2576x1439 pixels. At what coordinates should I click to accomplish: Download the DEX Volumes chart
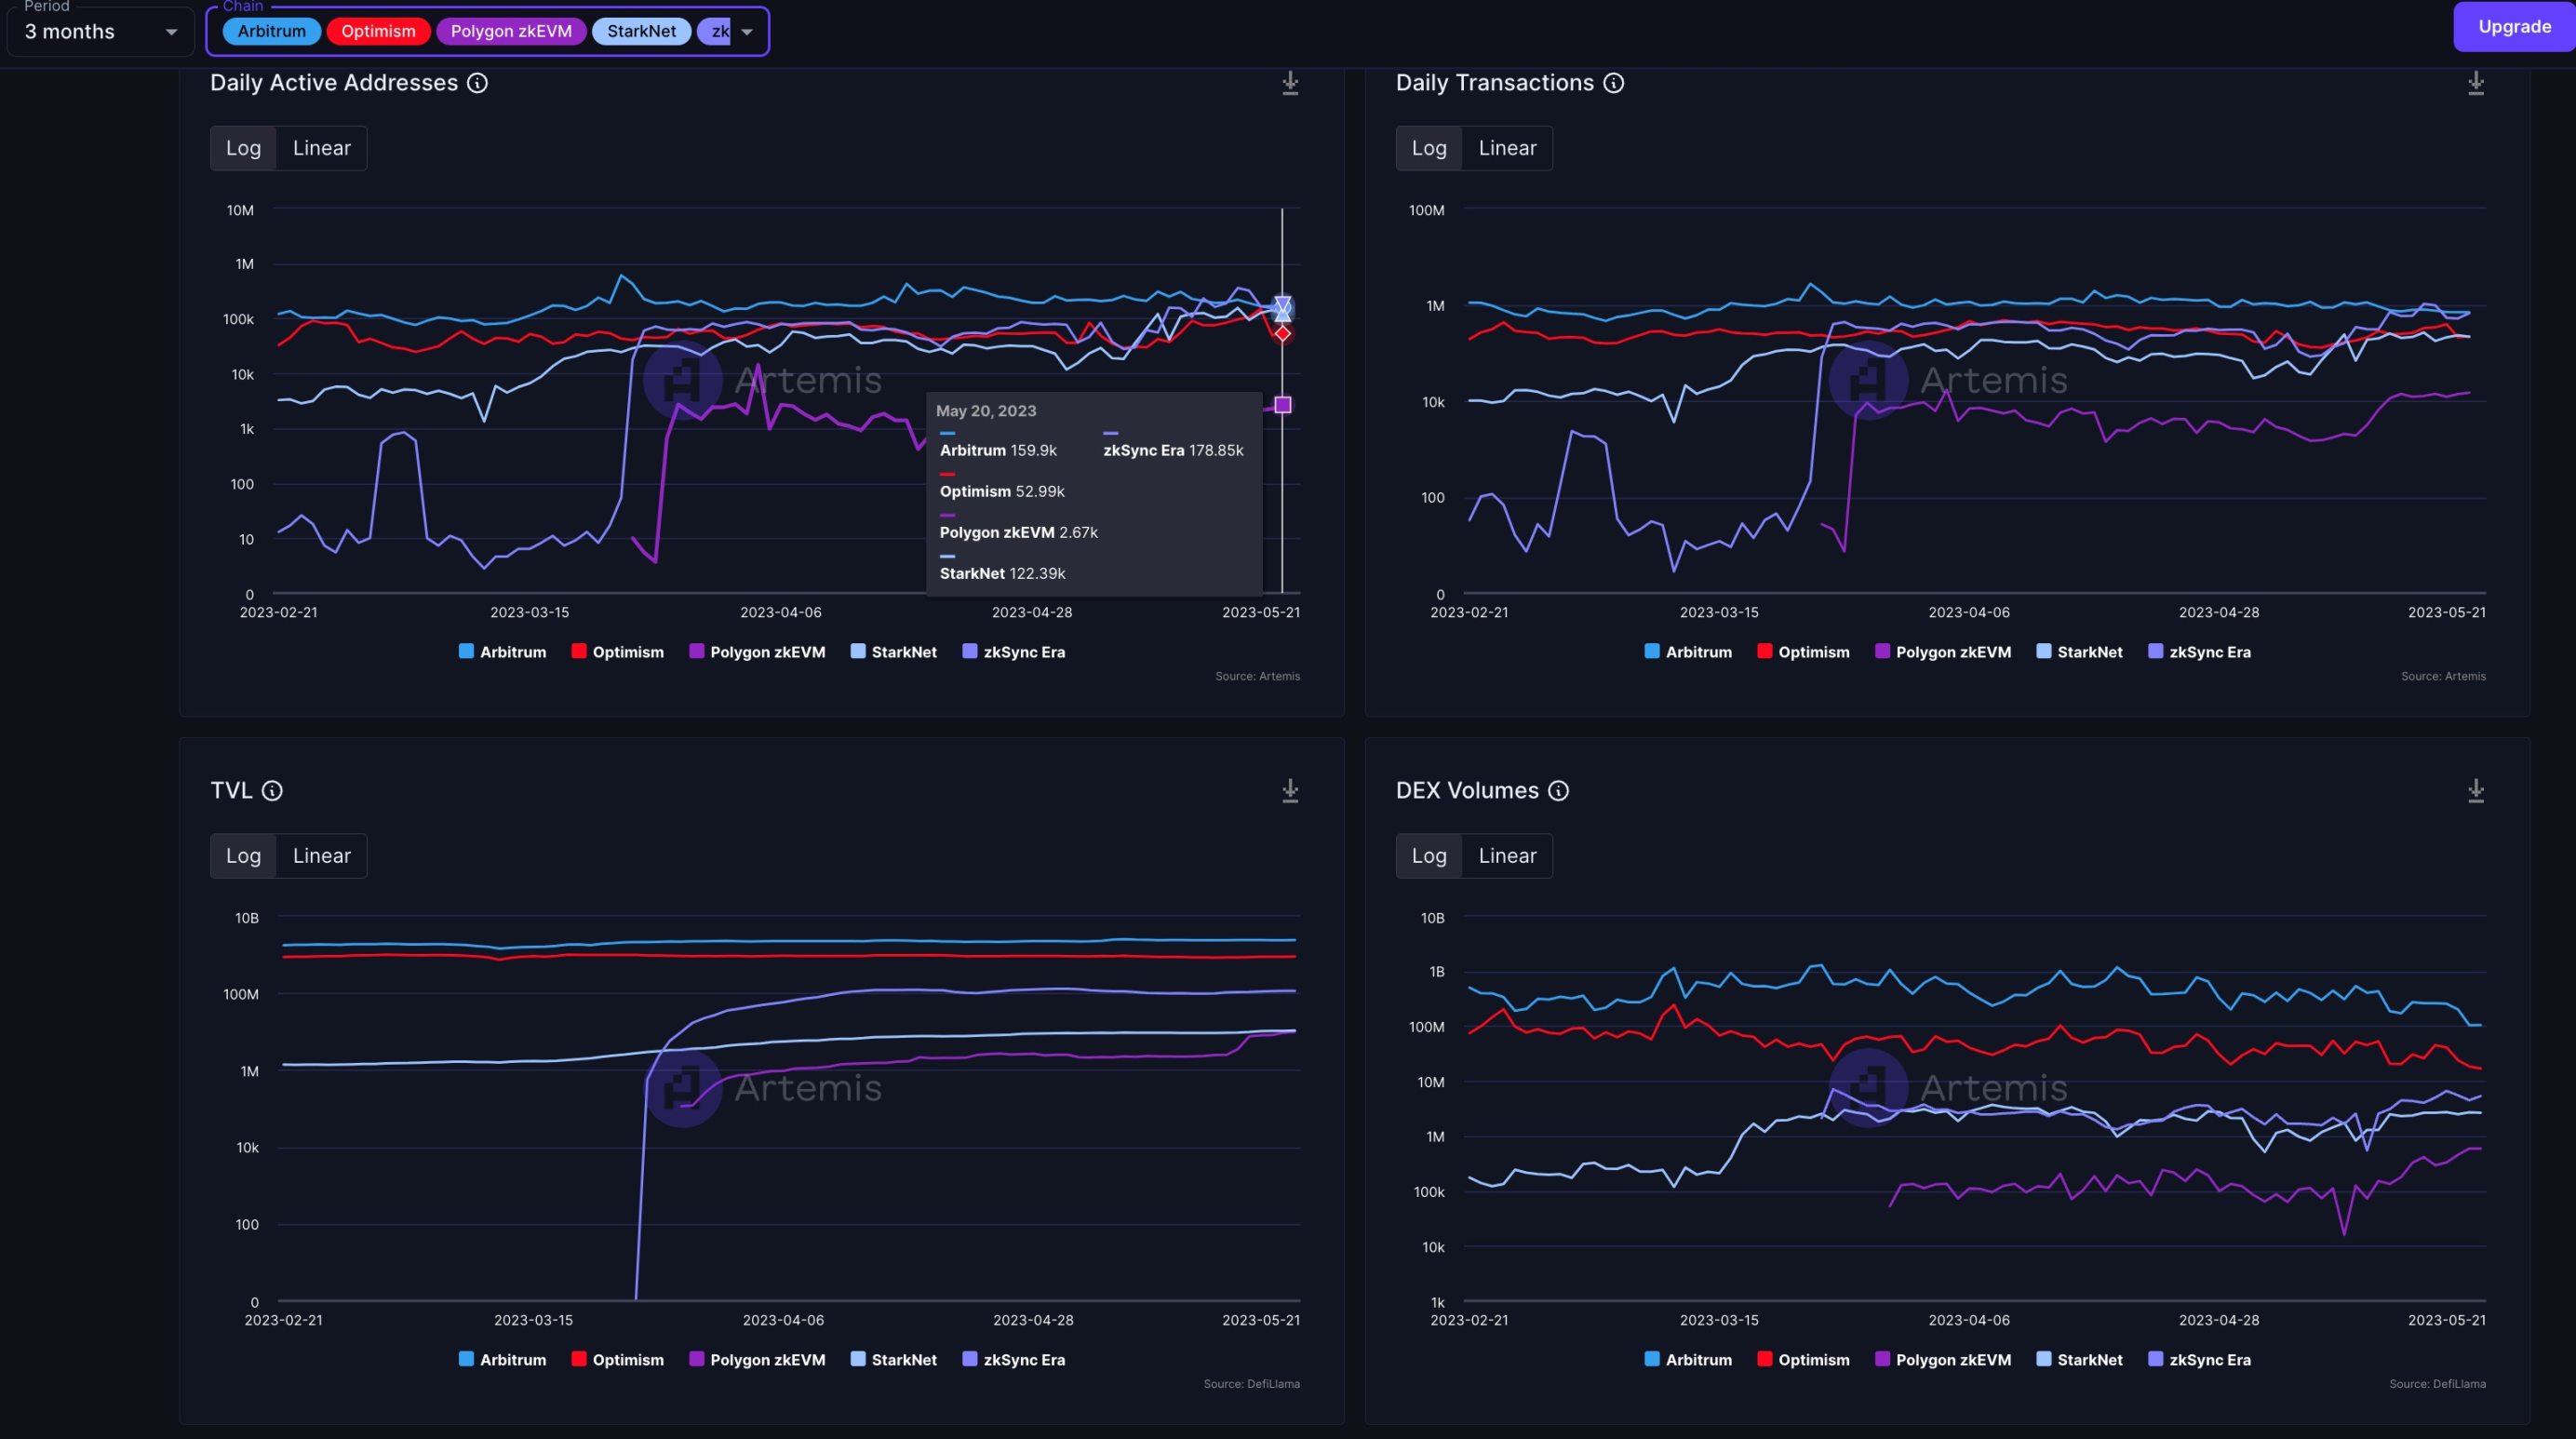pos(2475,791)
